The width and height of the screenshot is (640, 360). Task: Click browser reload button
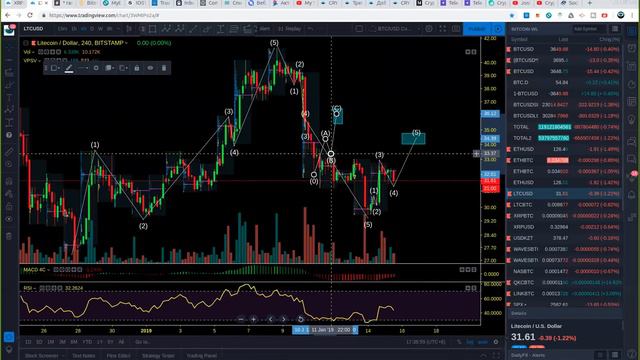pos(30,16)
